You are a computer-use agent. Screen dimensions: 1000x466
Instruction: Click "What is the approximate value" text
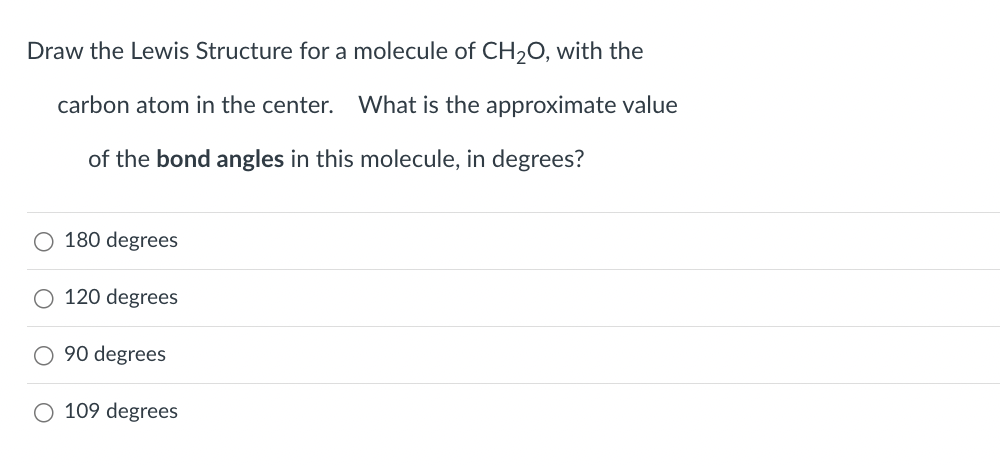coord(517,105)
